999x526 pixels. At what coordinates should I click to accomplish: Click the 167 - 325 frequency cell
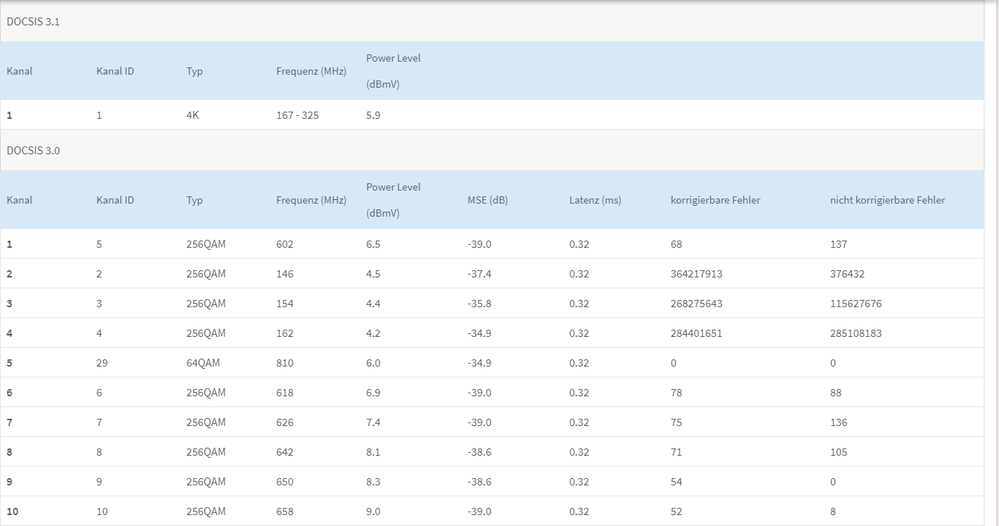pos(297,115)
